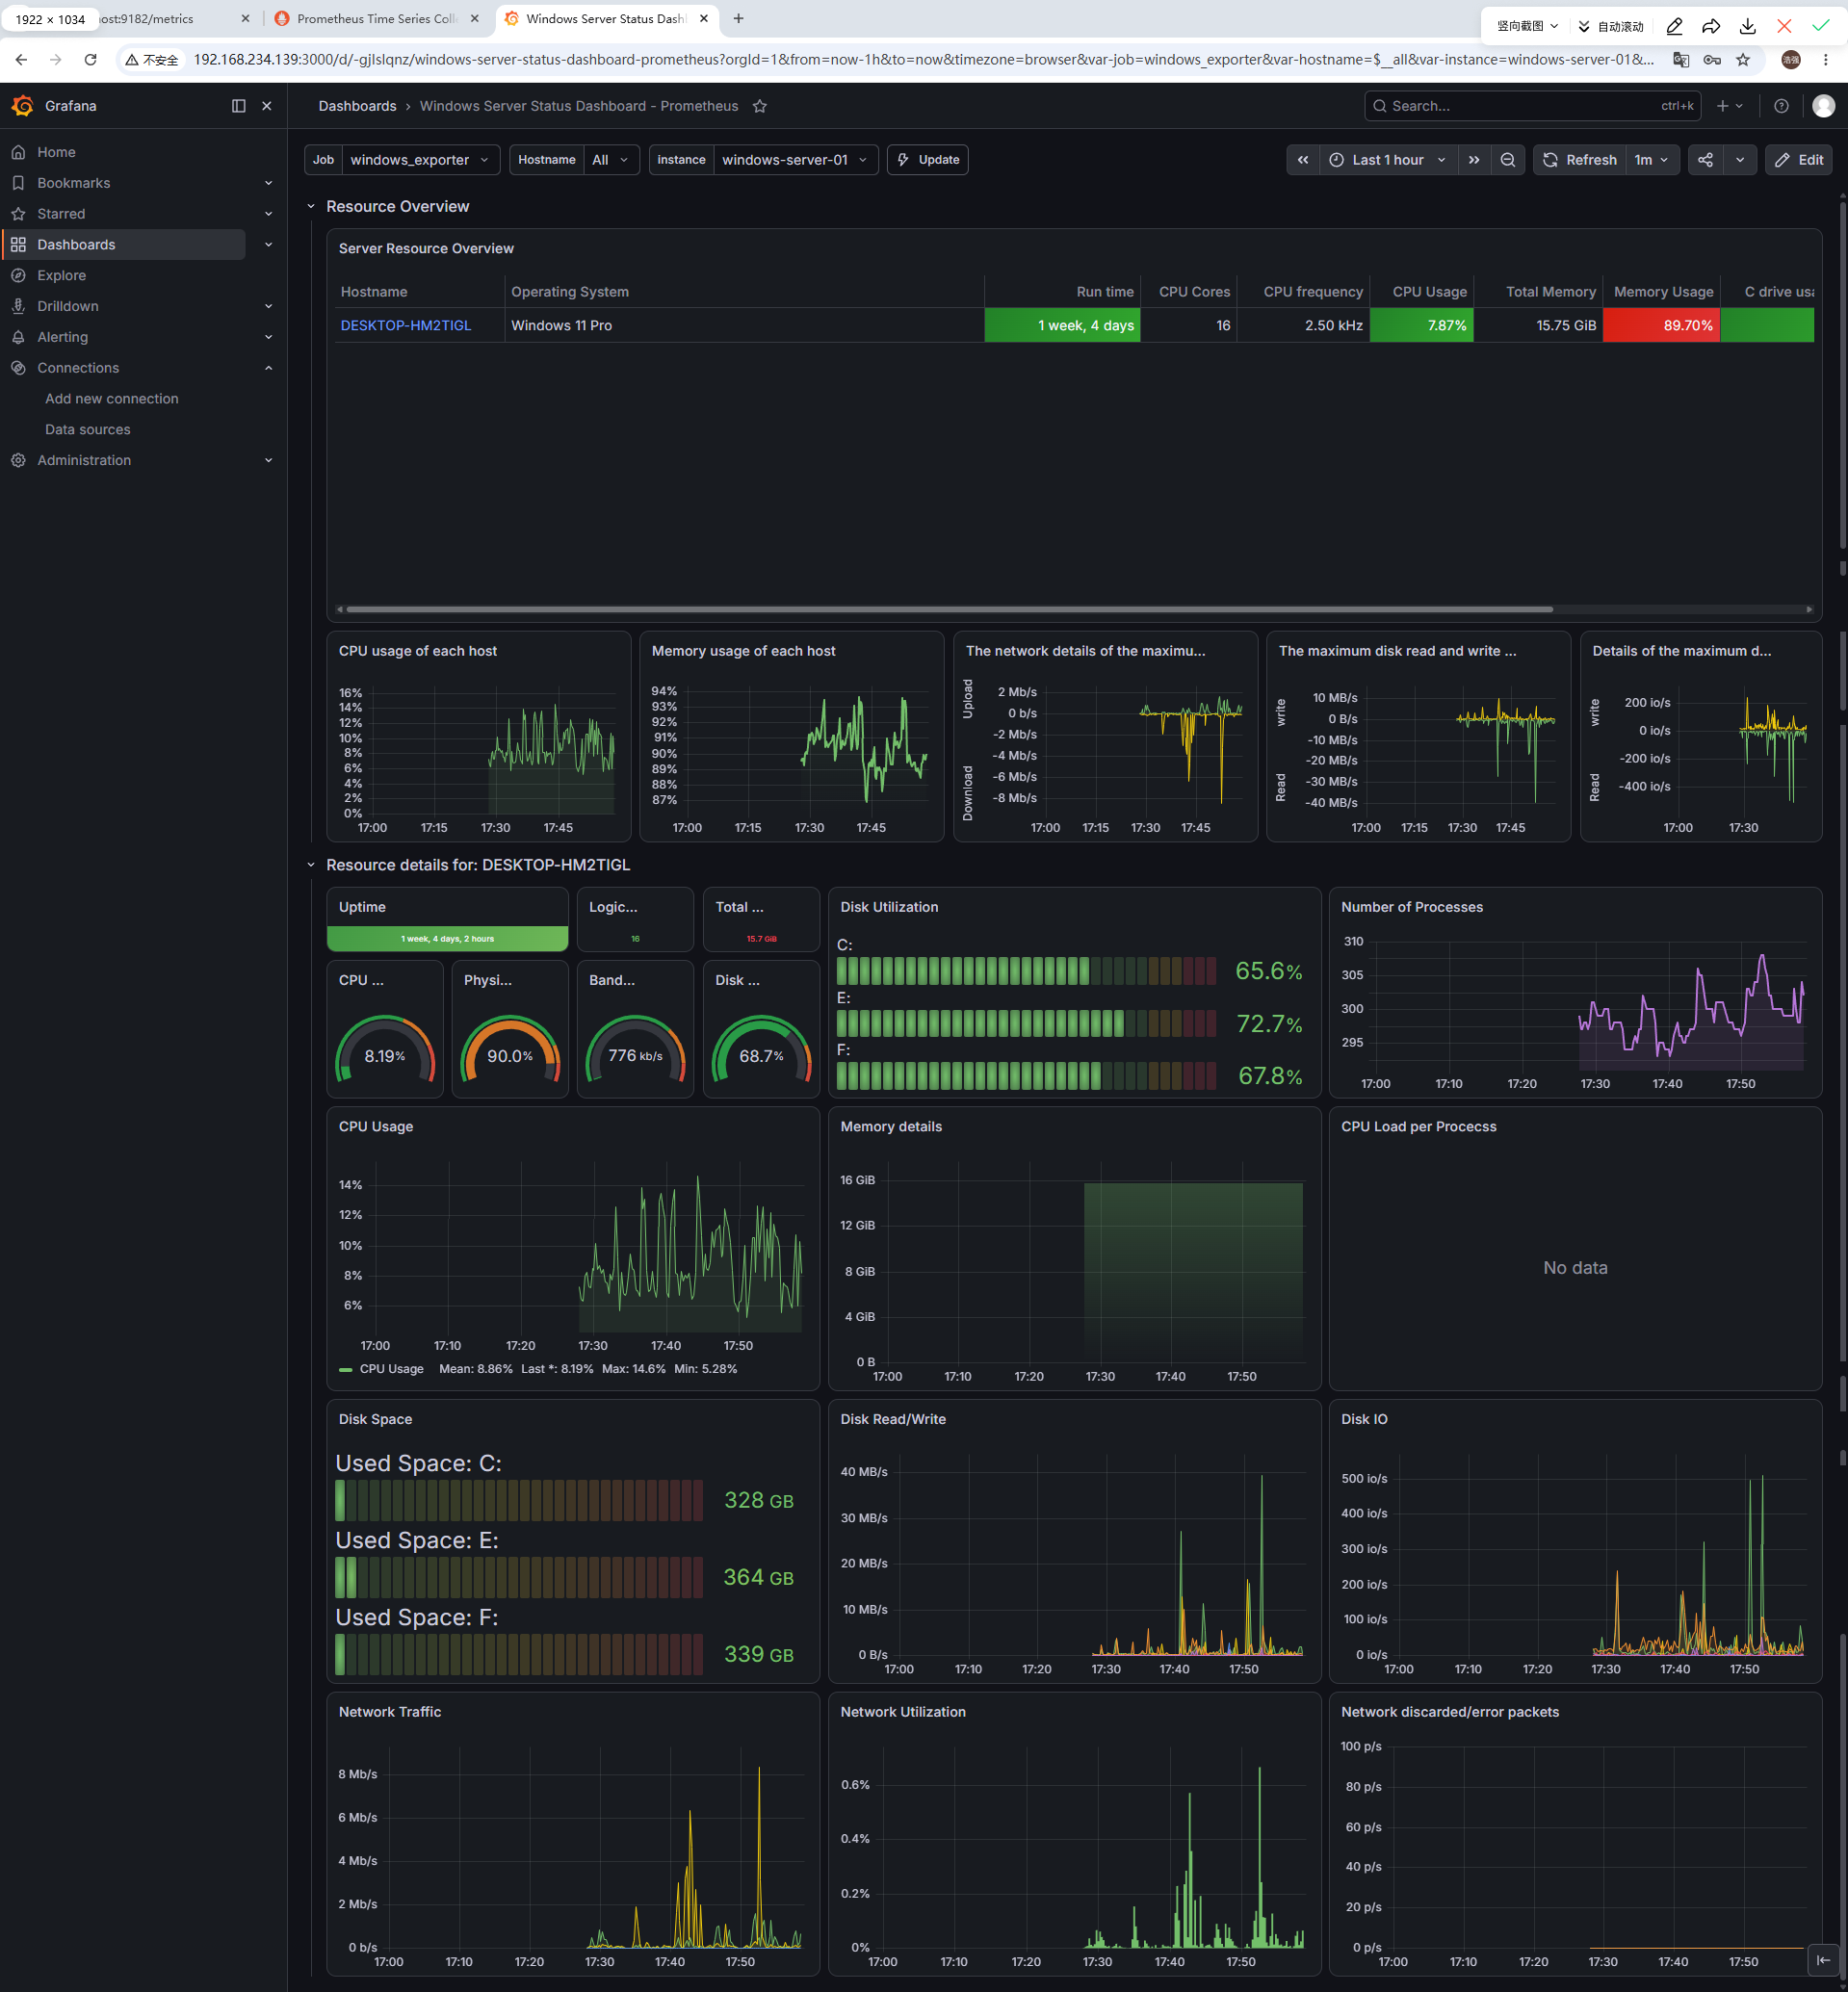Reload the browser page
Image resolution: width=1848 pixels, height=1992 pixels.
tap(90, 60)
